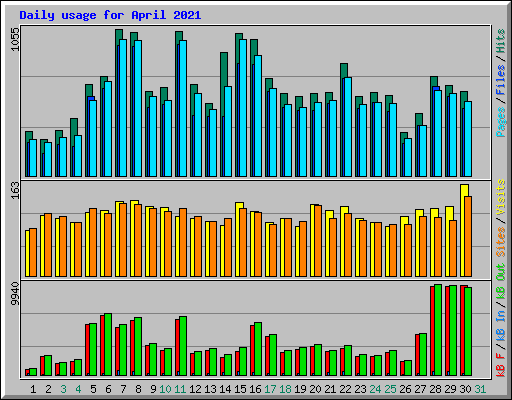Click day 30 on the x-axis
This screenshot has height=400, width=512.
pyautogui.click(x=465, y=389)
